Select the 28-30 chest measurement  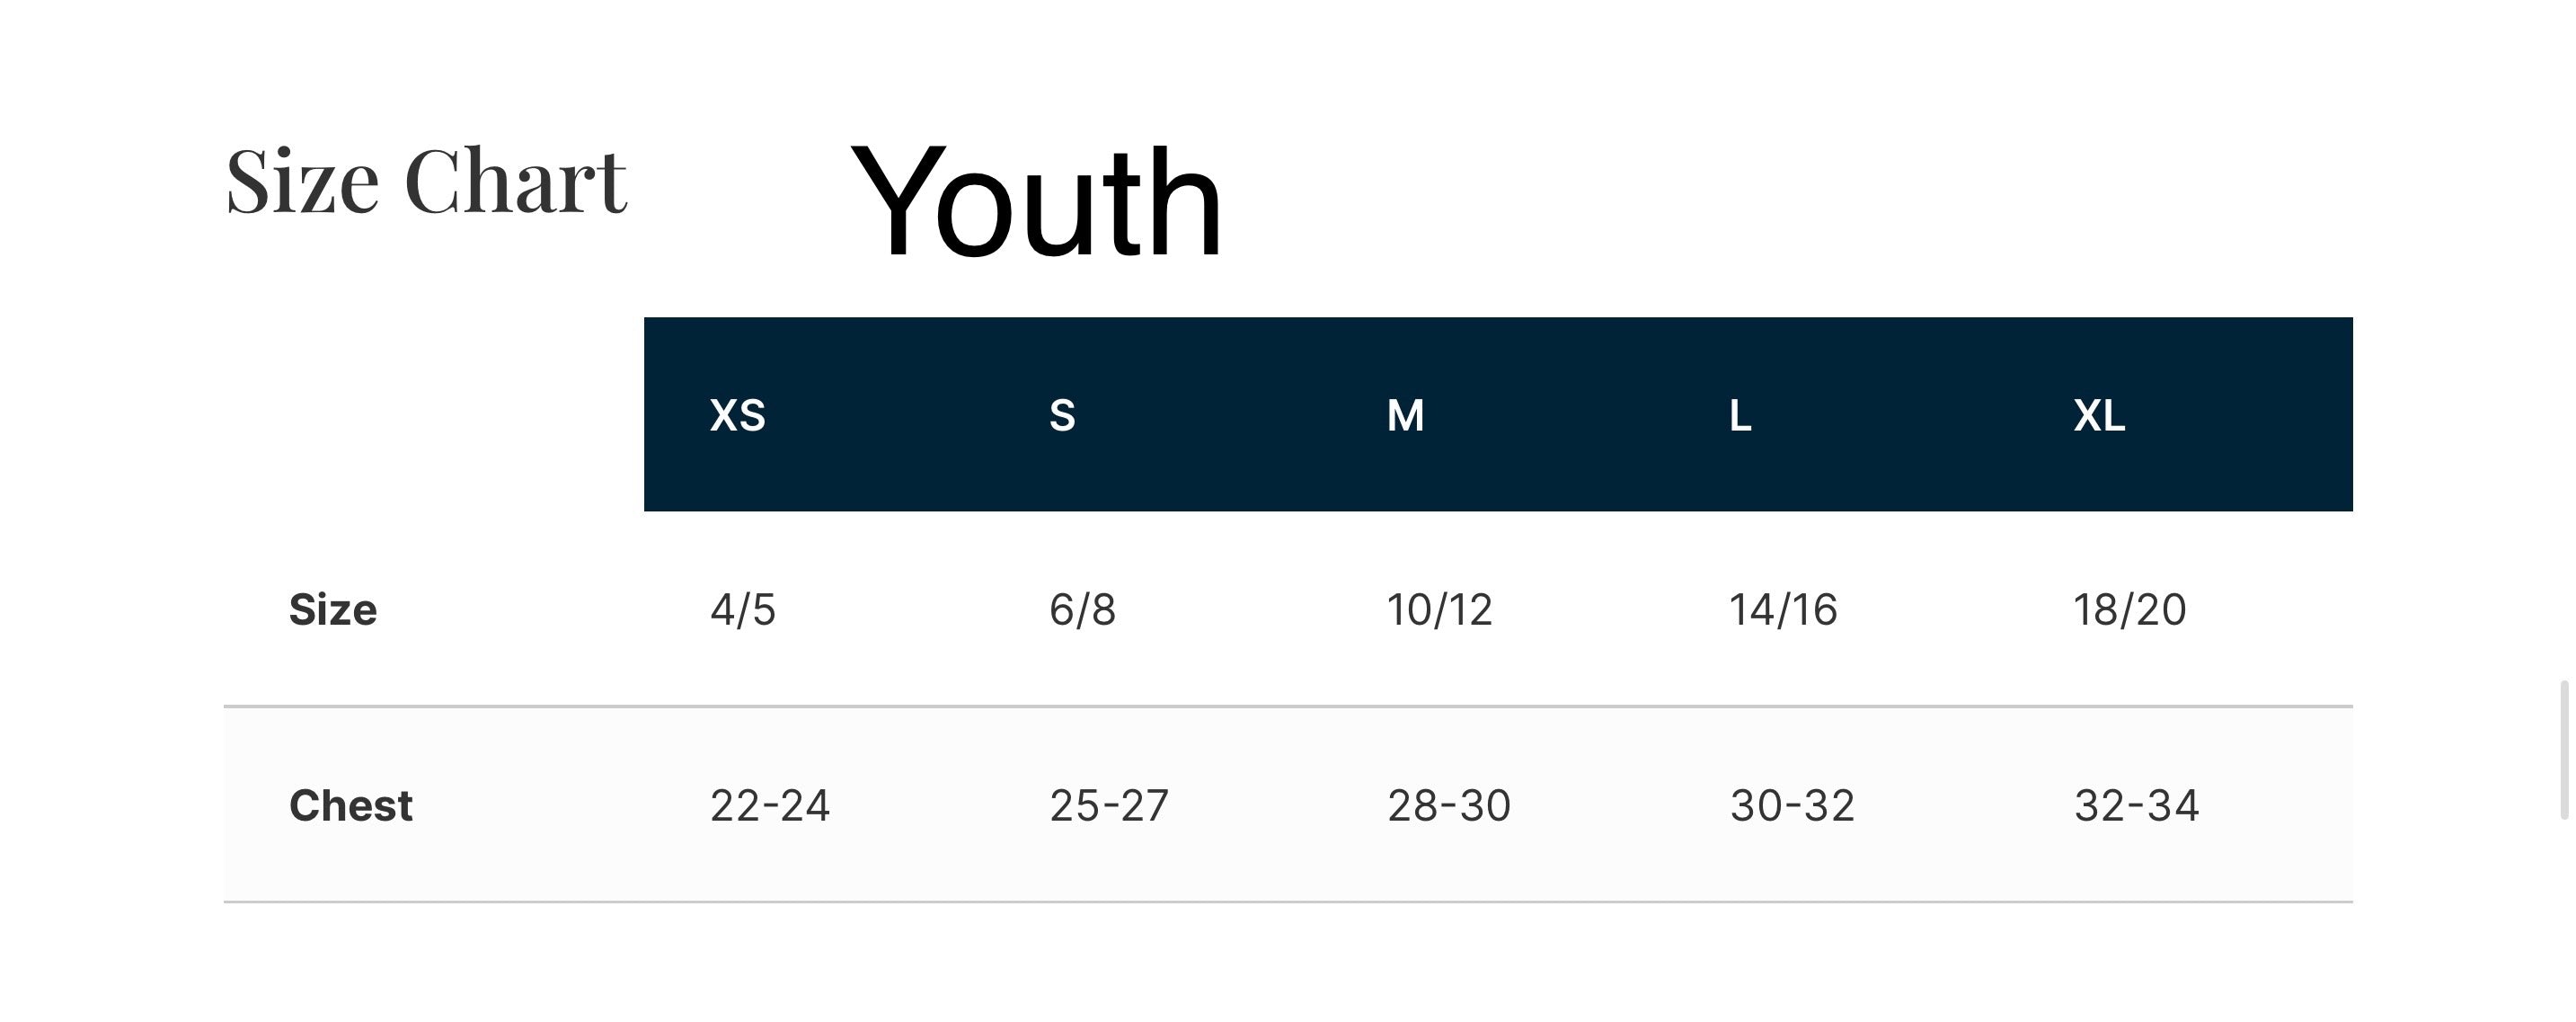point(1448,806)
